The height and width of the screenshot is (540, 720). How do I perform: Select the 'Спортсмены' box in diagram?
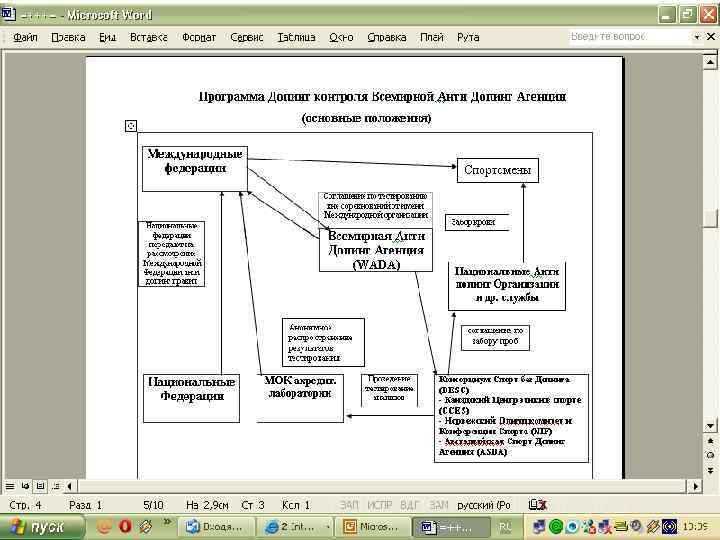pos(498,170)
